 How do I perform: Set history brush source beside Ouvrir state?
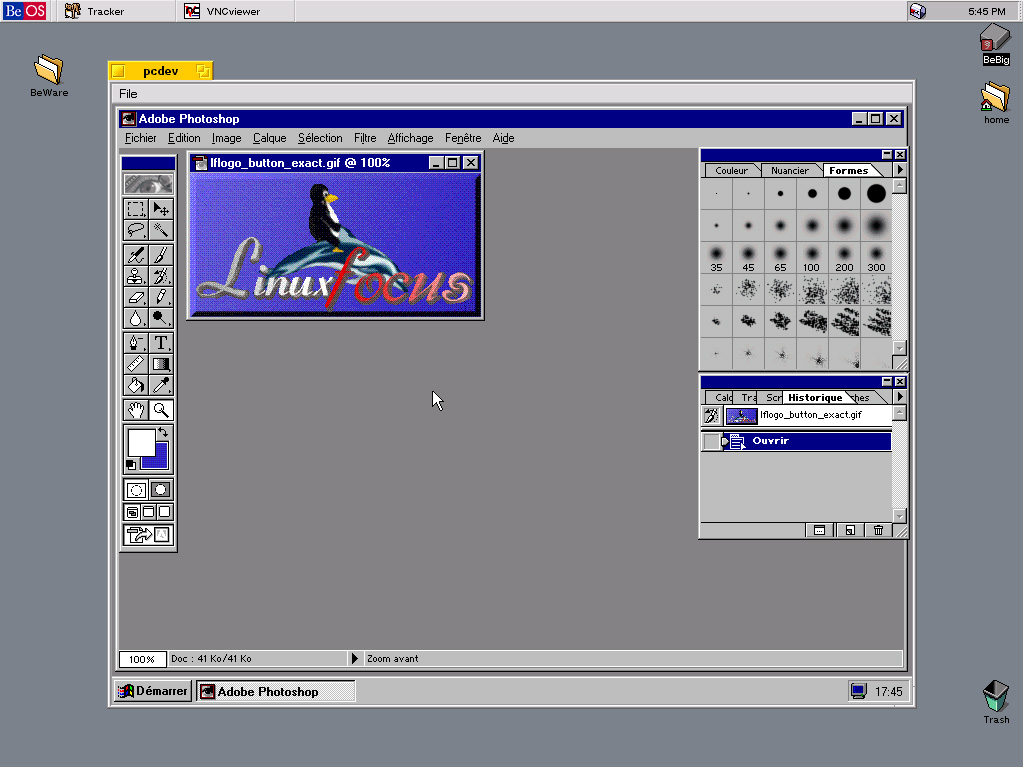[x=711, y=441]
